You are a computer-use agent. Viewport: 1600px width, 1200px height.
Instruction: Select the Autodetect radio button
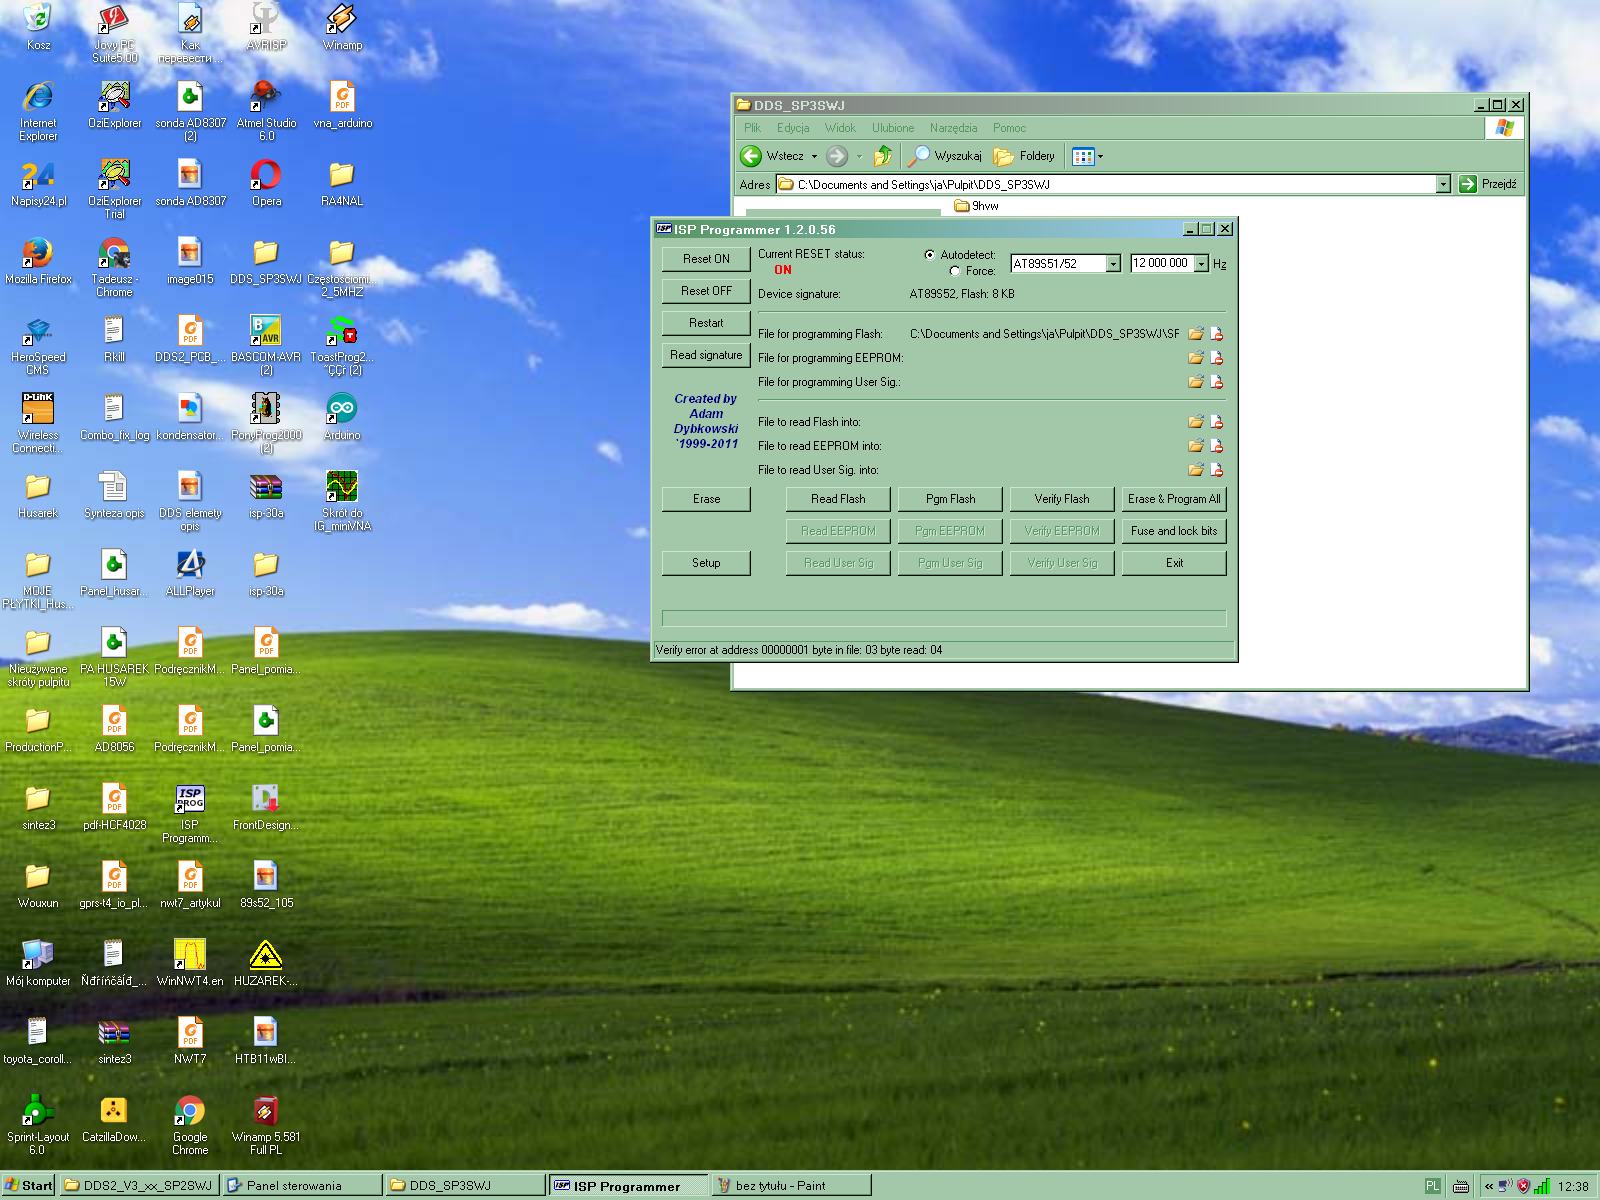click(x=930, y=255)
